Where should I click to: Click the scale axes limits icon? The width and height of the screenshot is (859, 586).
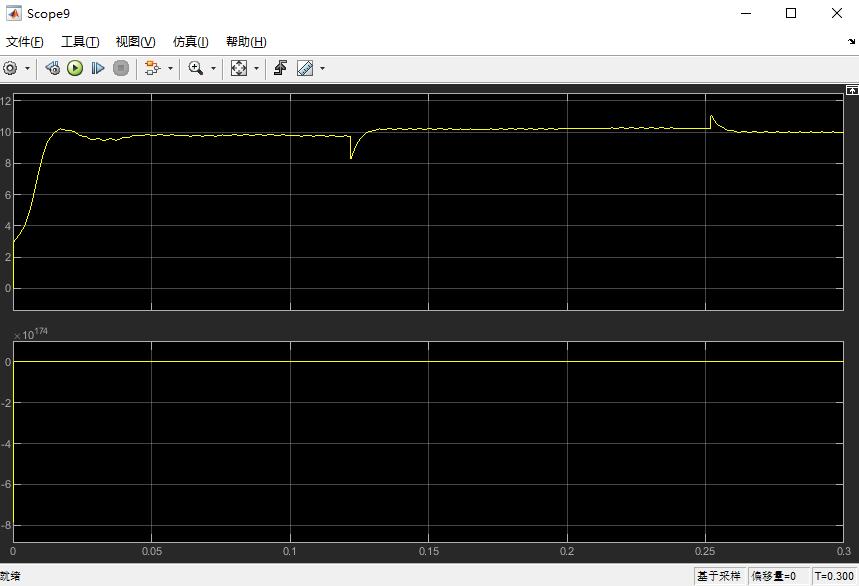tap(239, 68)
